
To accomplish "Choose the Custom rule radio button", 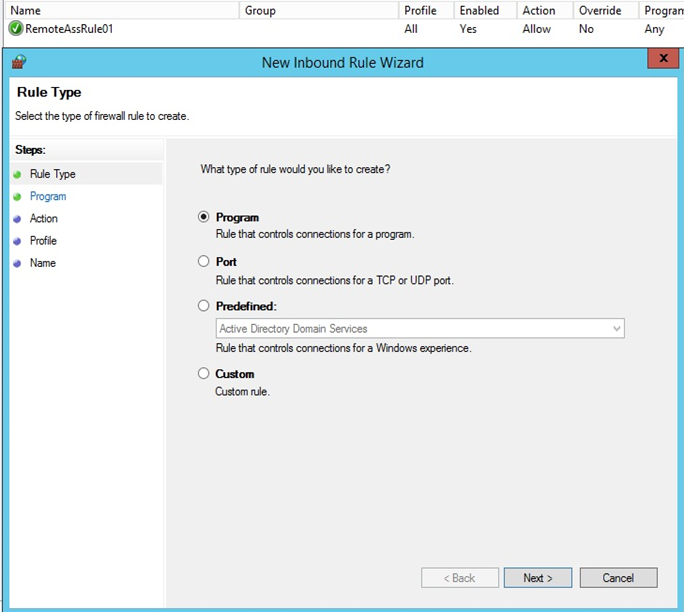I will 204,374.
